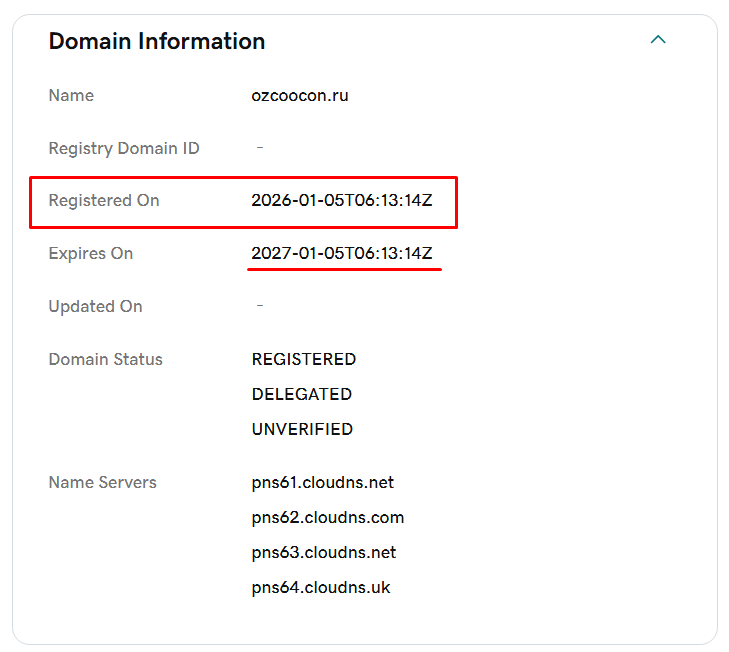
Task: Select name server pns62.cloudns.com
Action: point(328,518)
